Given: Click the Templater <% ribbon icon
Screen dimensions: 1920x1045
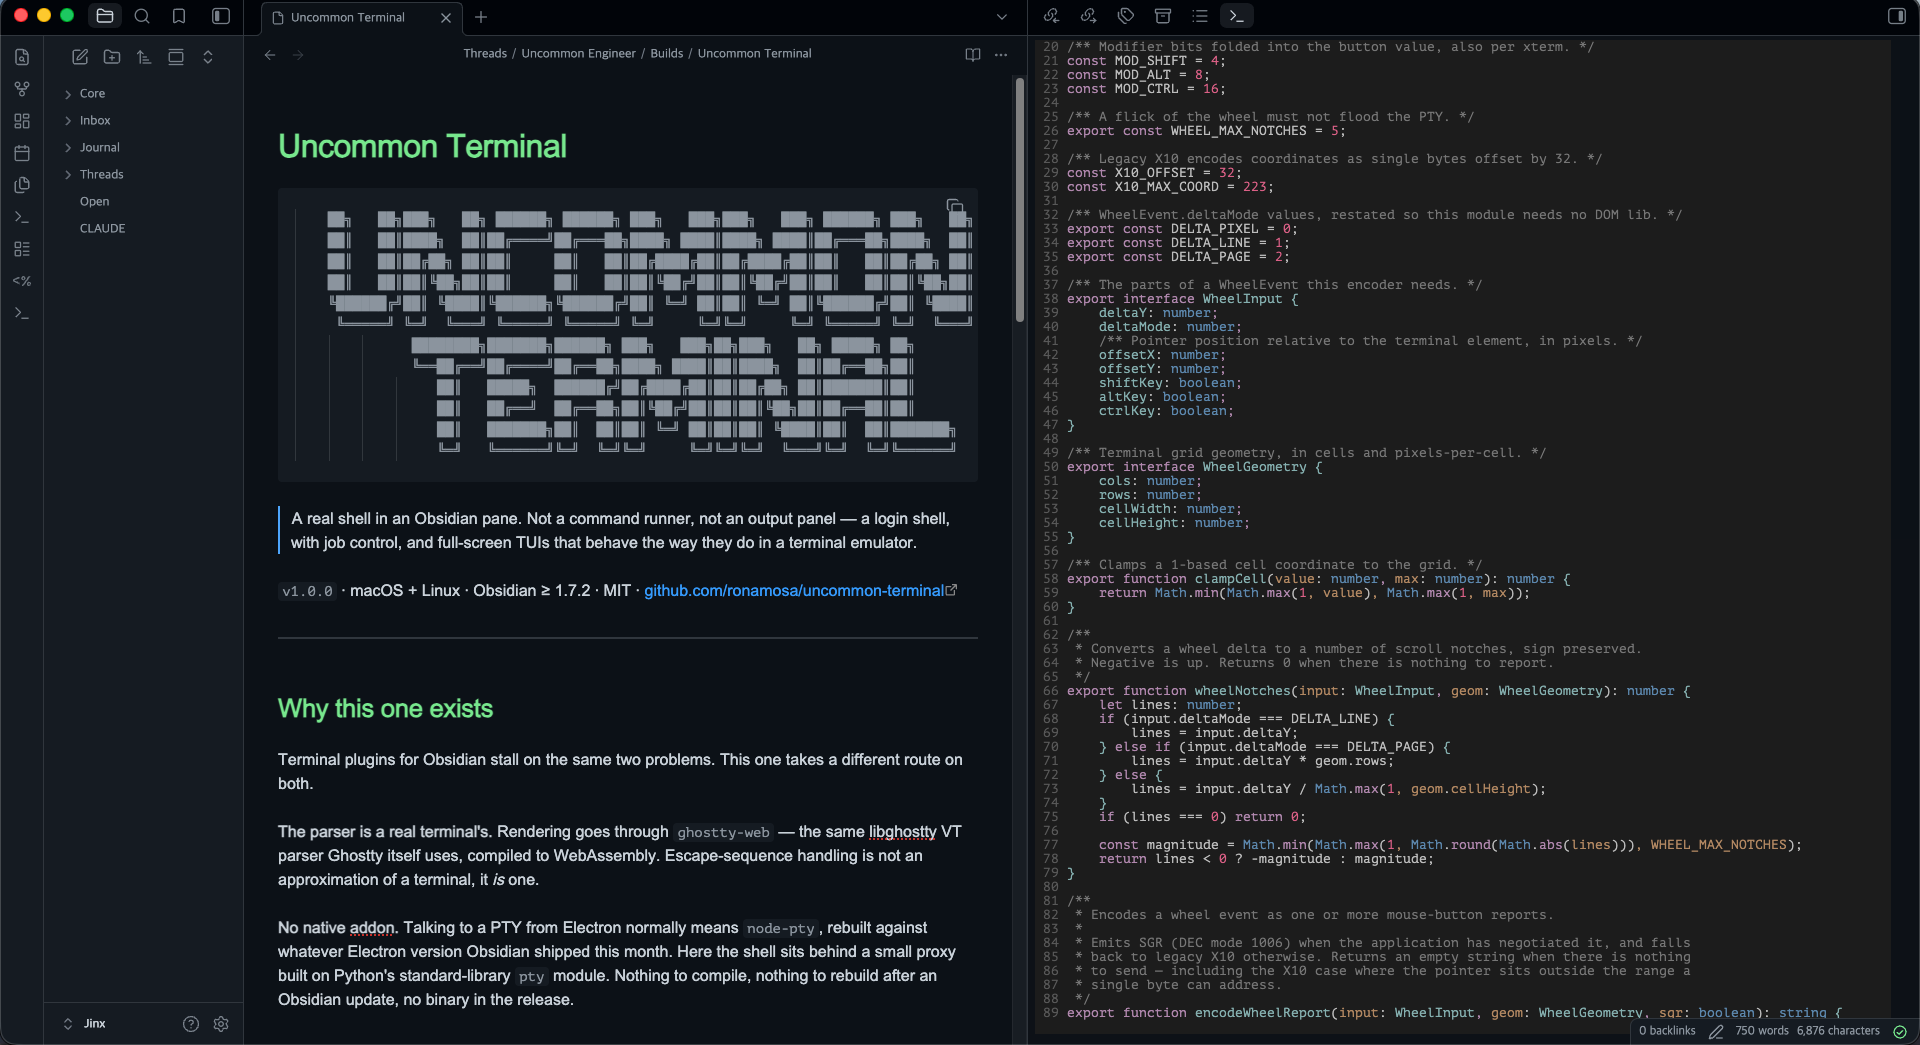Looking at the screenshot, I should pyautogui.click(x=22, y=281).
